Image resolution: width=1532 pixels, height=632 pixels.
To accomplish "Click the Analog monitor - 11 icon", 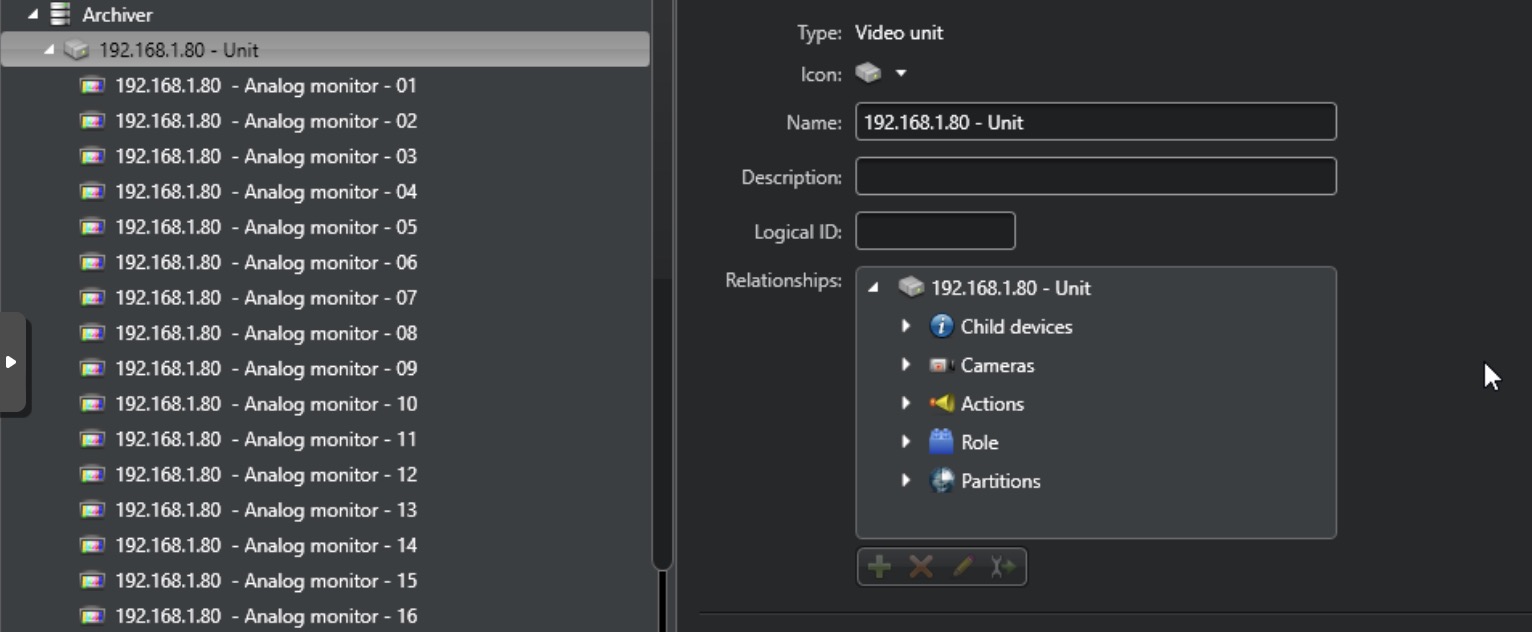I will pyautogui.click(x=92, y=439).
